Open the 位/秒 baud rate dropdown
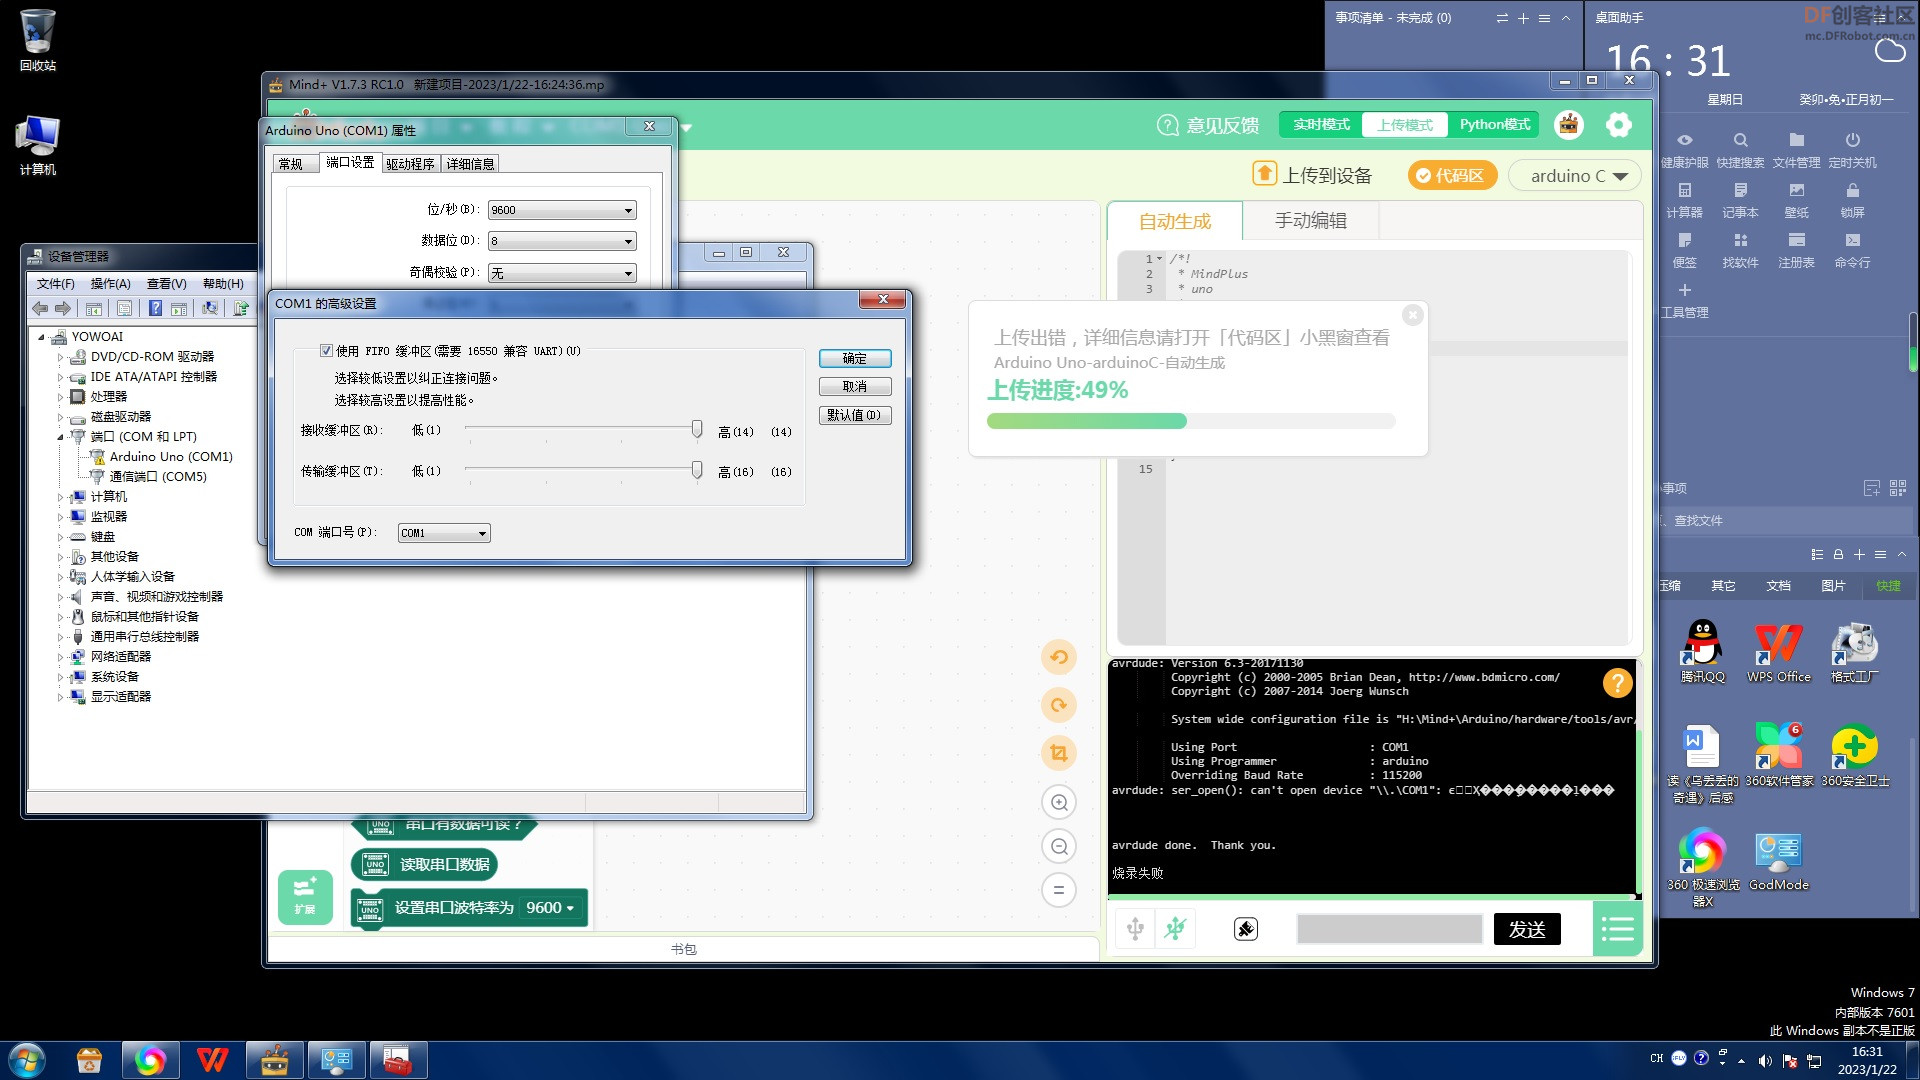The width and height of the screenshot is (1920, 1080). [x=562, y=210]
